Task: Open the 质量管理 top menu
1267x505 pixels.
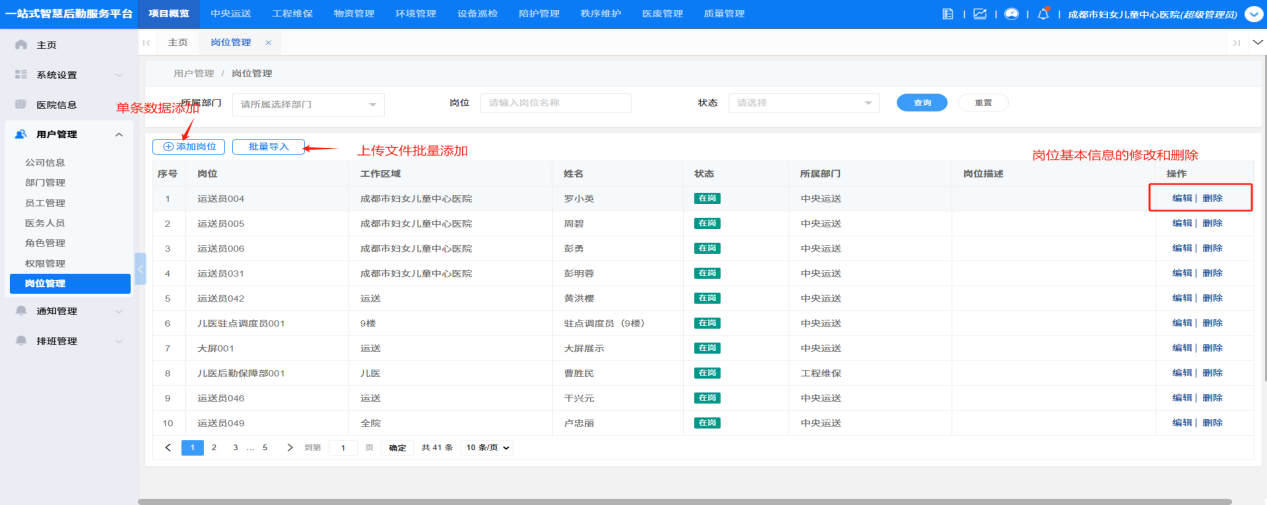Action: pyautogui.click(x=724, y=14)
